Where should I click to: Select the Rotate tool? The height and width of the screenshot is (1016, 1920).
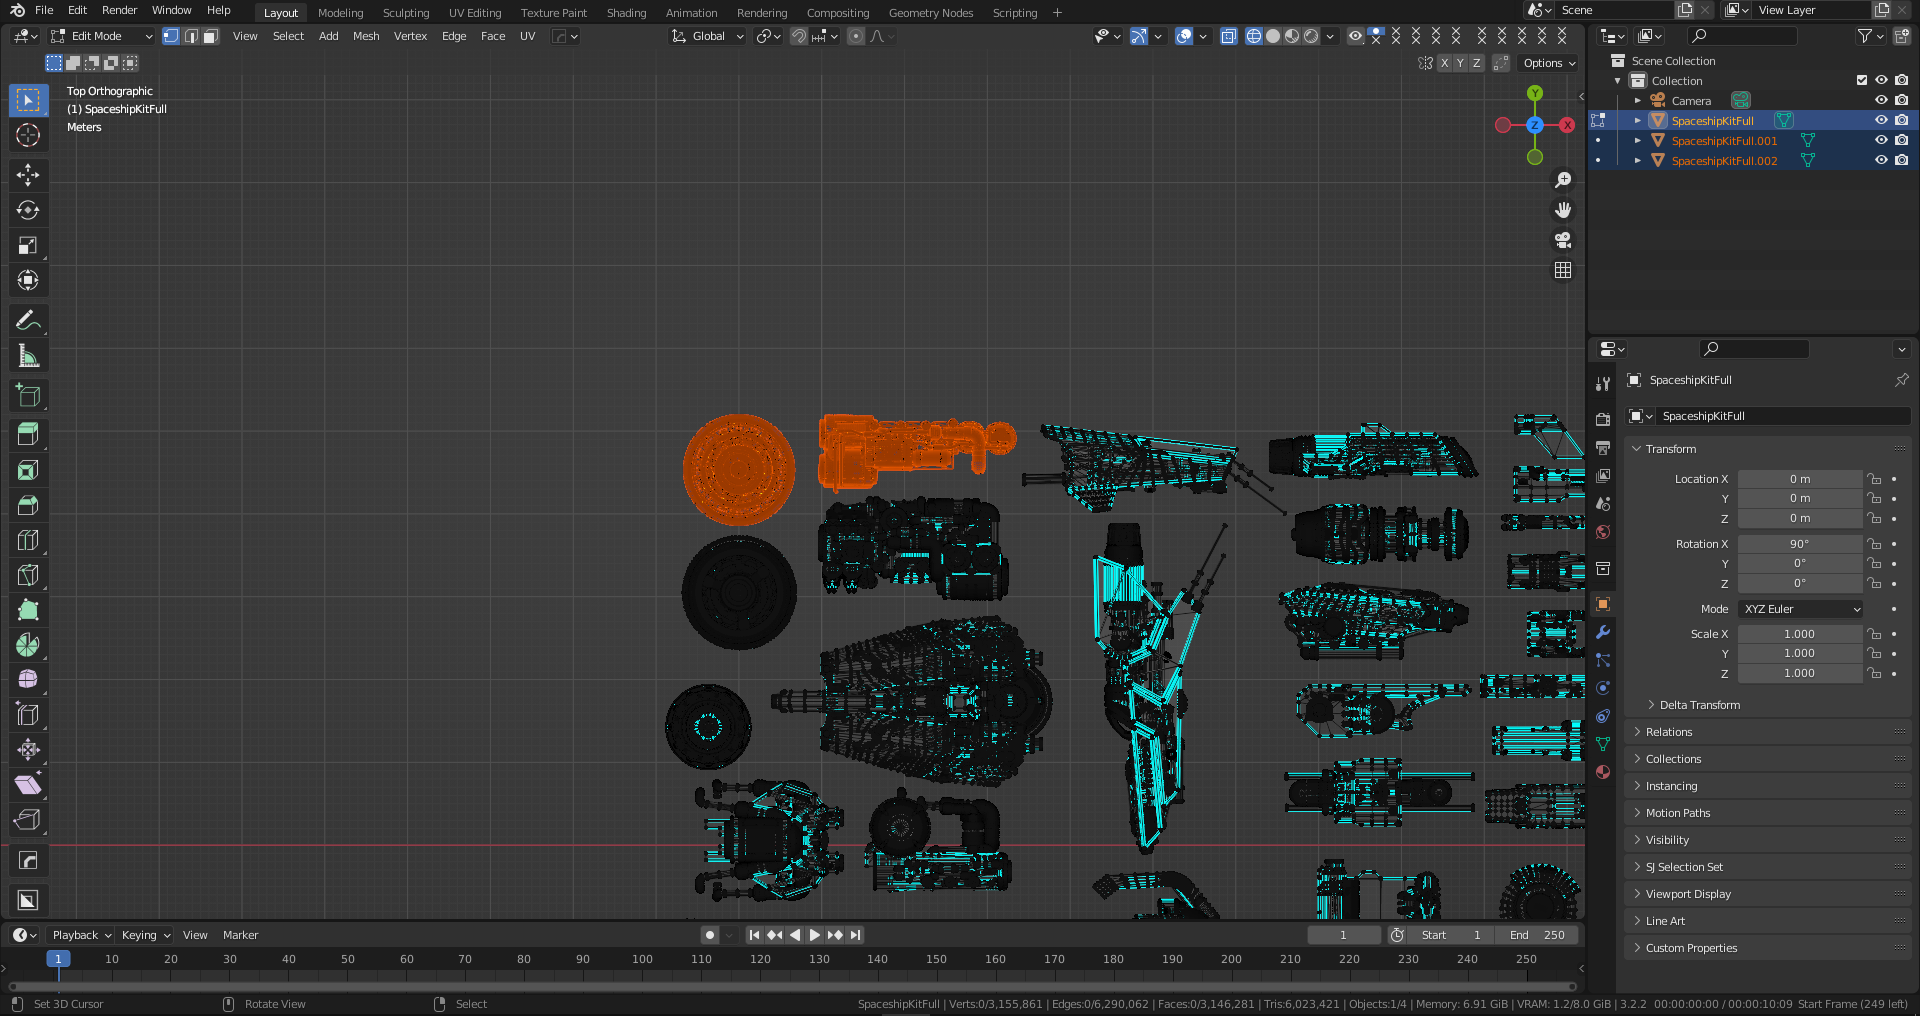28,210
